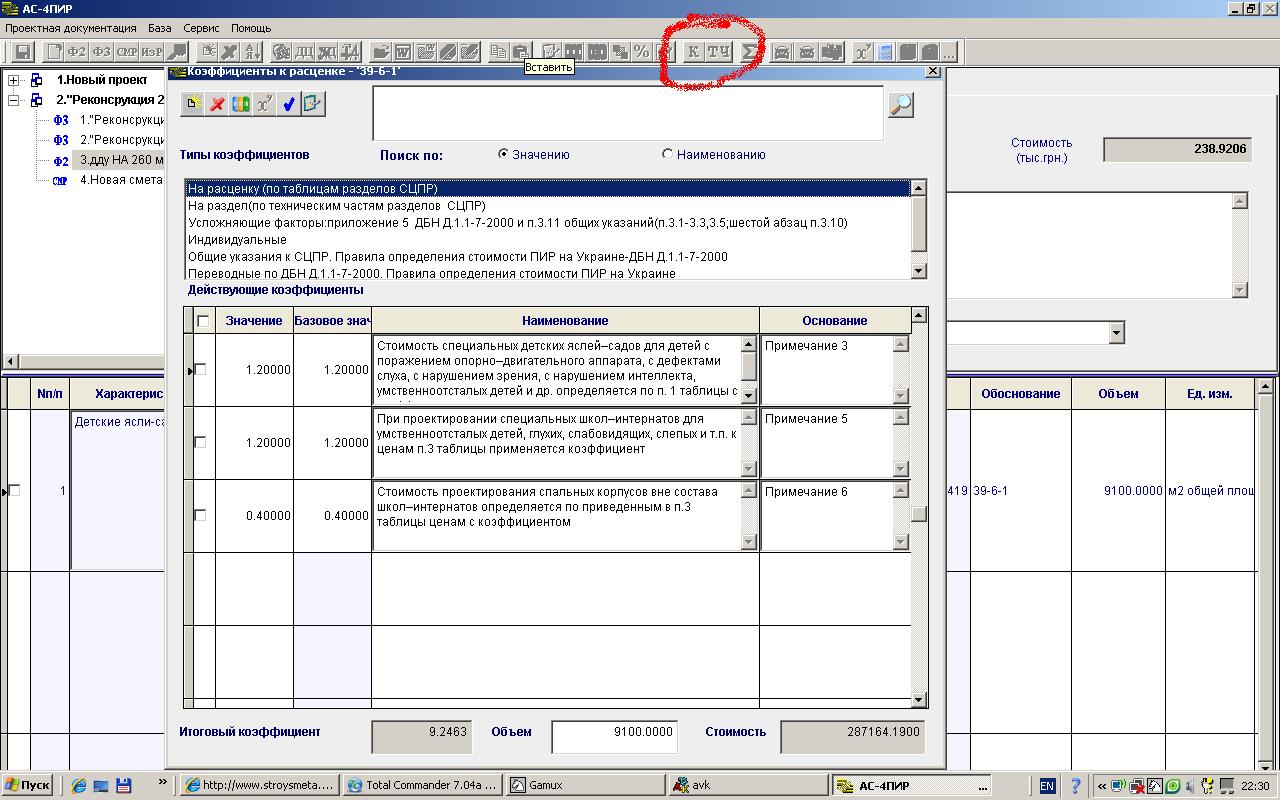Collapse the '2.Реконсрукция' tree node
1280x800 pixels.
(x=14, y=100)
